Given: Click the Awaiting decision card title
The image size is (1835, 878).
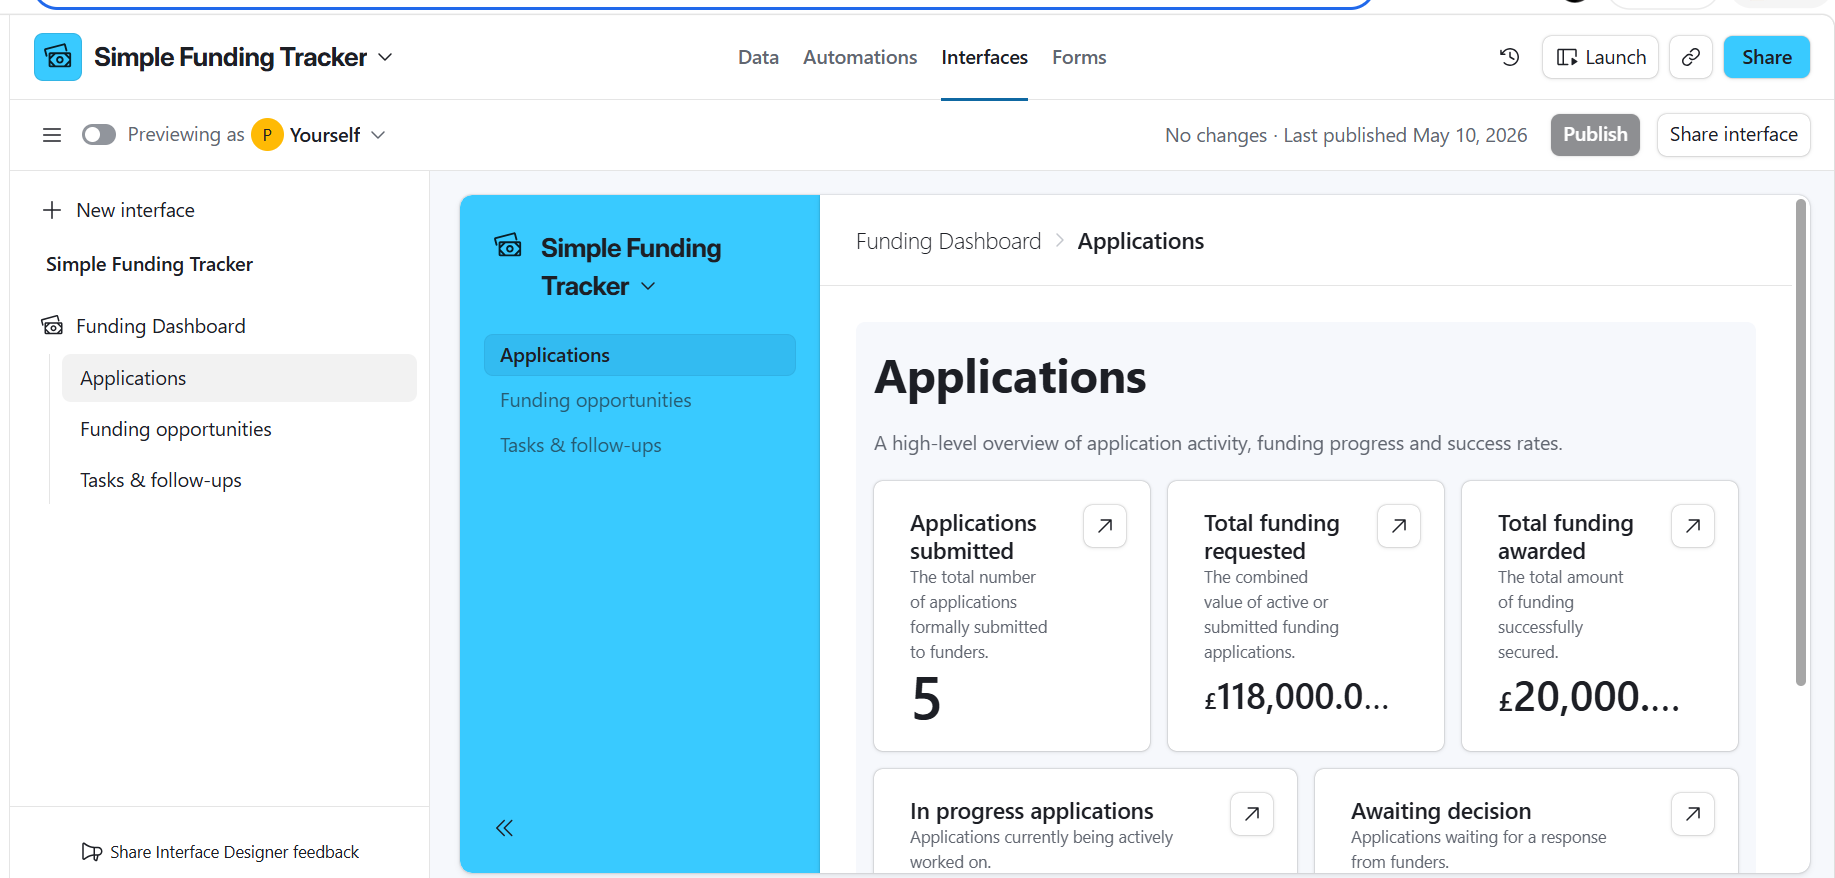Looking at the screenshot, I should (x=1441, y=811).
